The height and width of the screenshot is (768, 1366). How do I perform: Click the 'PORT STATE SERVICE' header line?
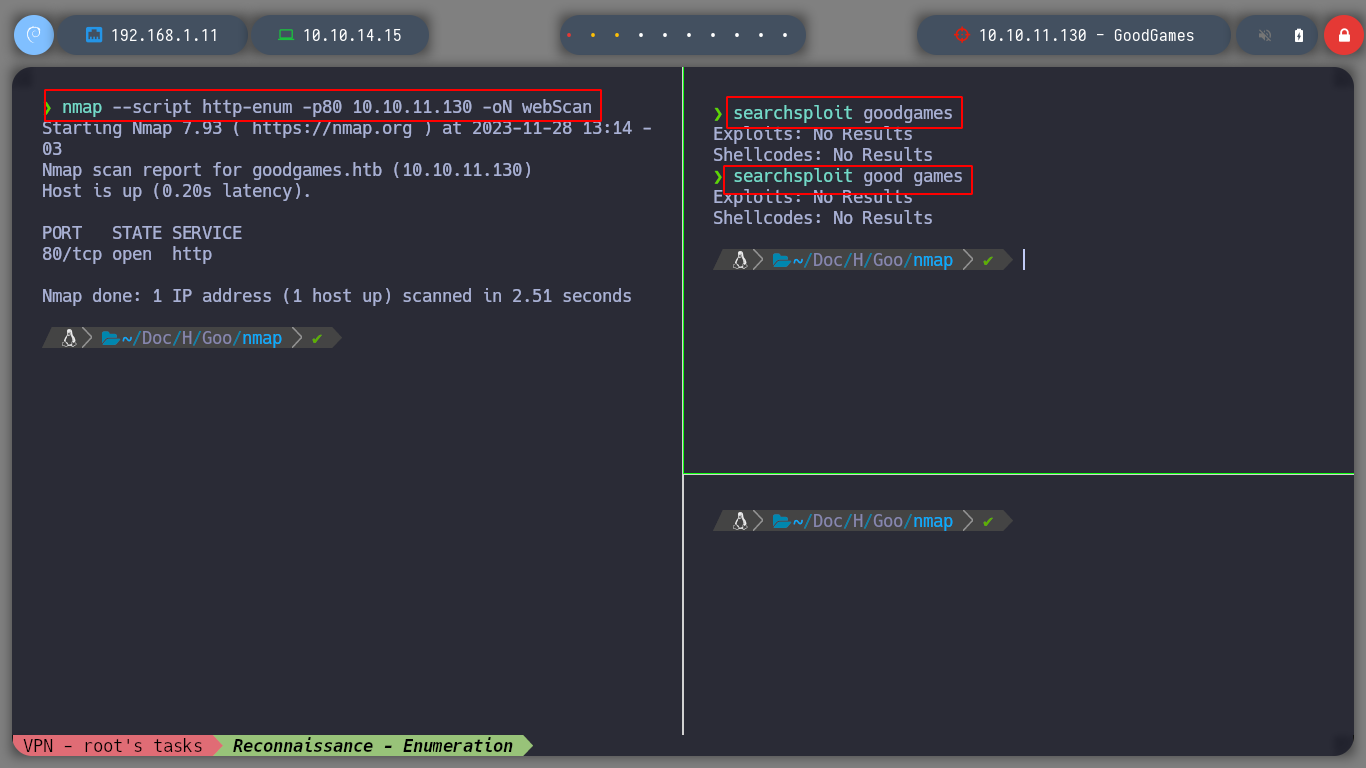(142, 233)
